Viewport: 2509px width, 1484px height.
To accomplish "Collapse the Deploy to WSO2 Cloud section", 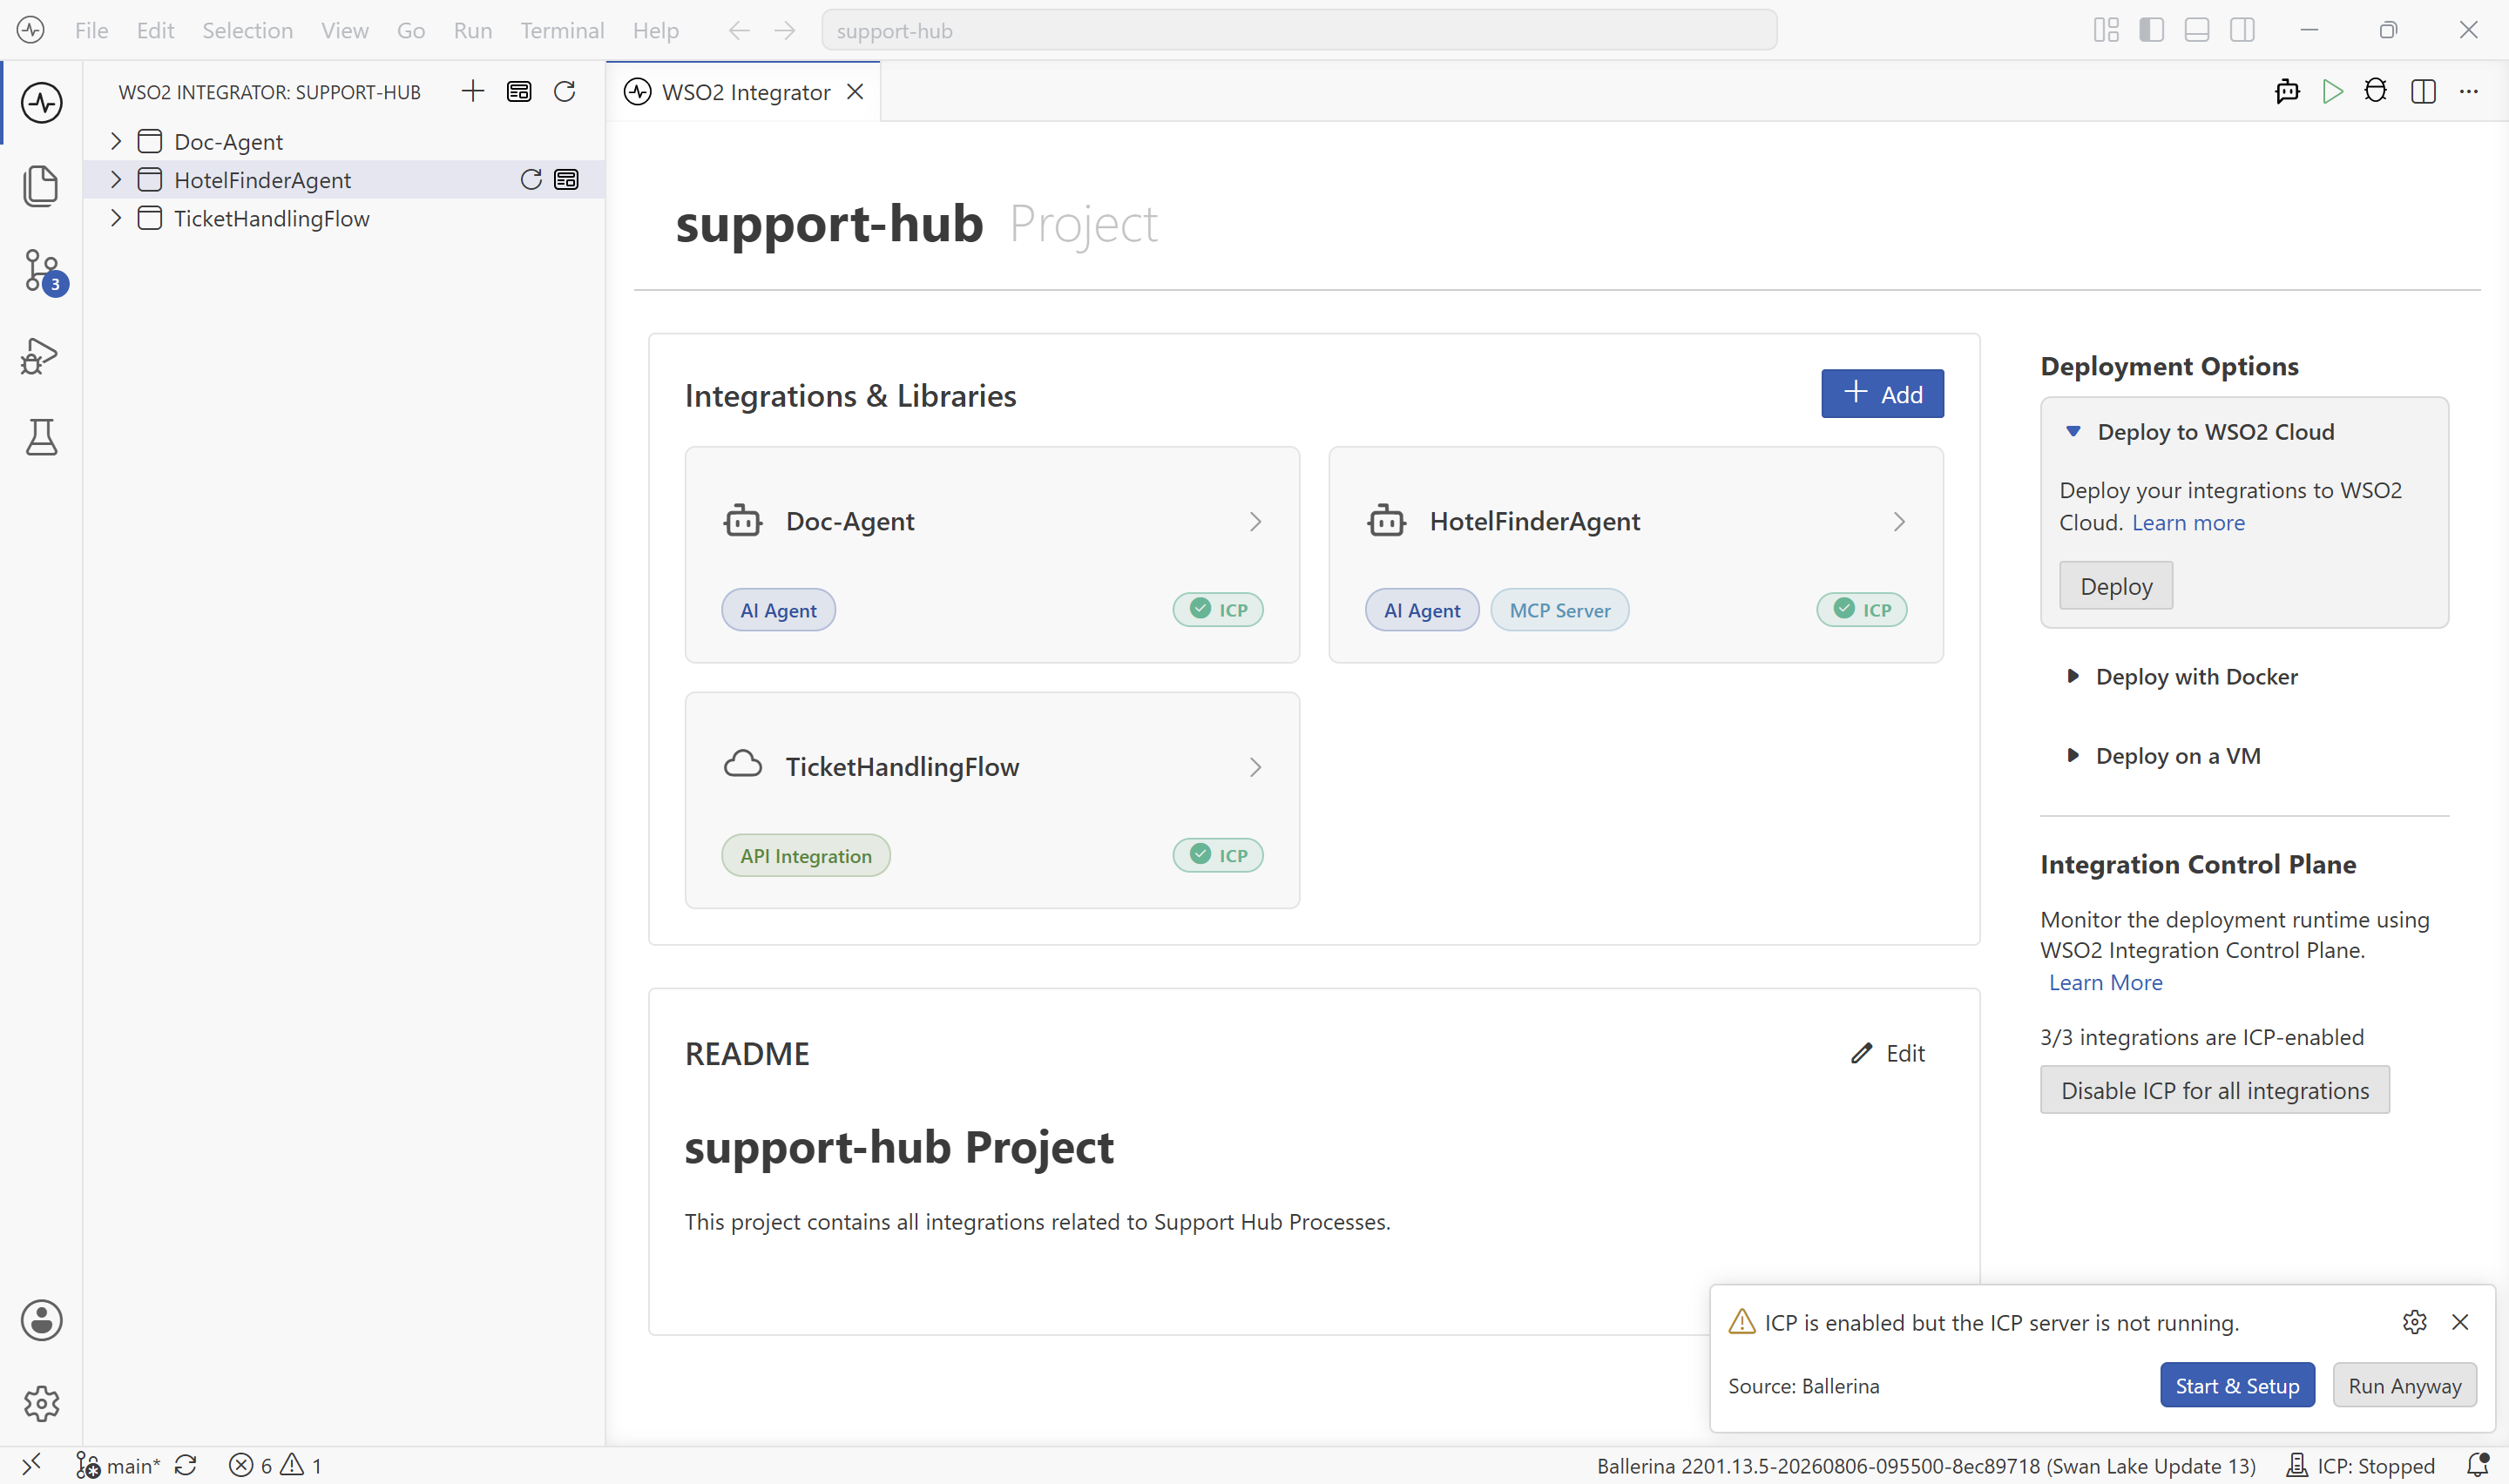I will (2073, 432).
